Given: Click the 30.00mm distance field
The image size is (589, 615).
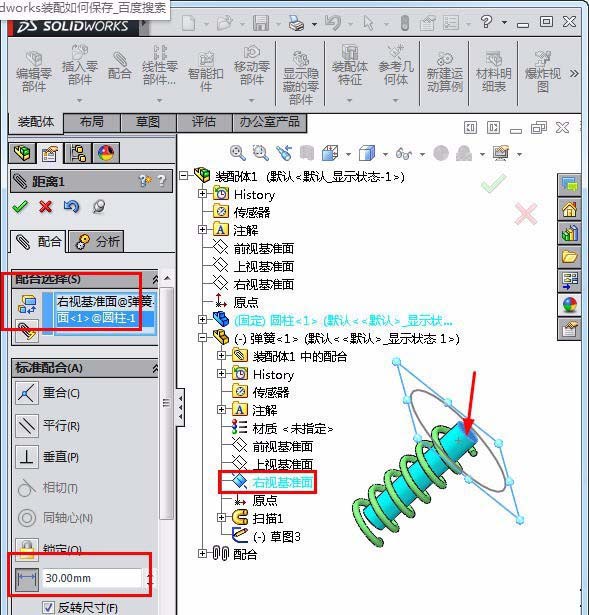Looking at the screenshot, I should 92,578.
